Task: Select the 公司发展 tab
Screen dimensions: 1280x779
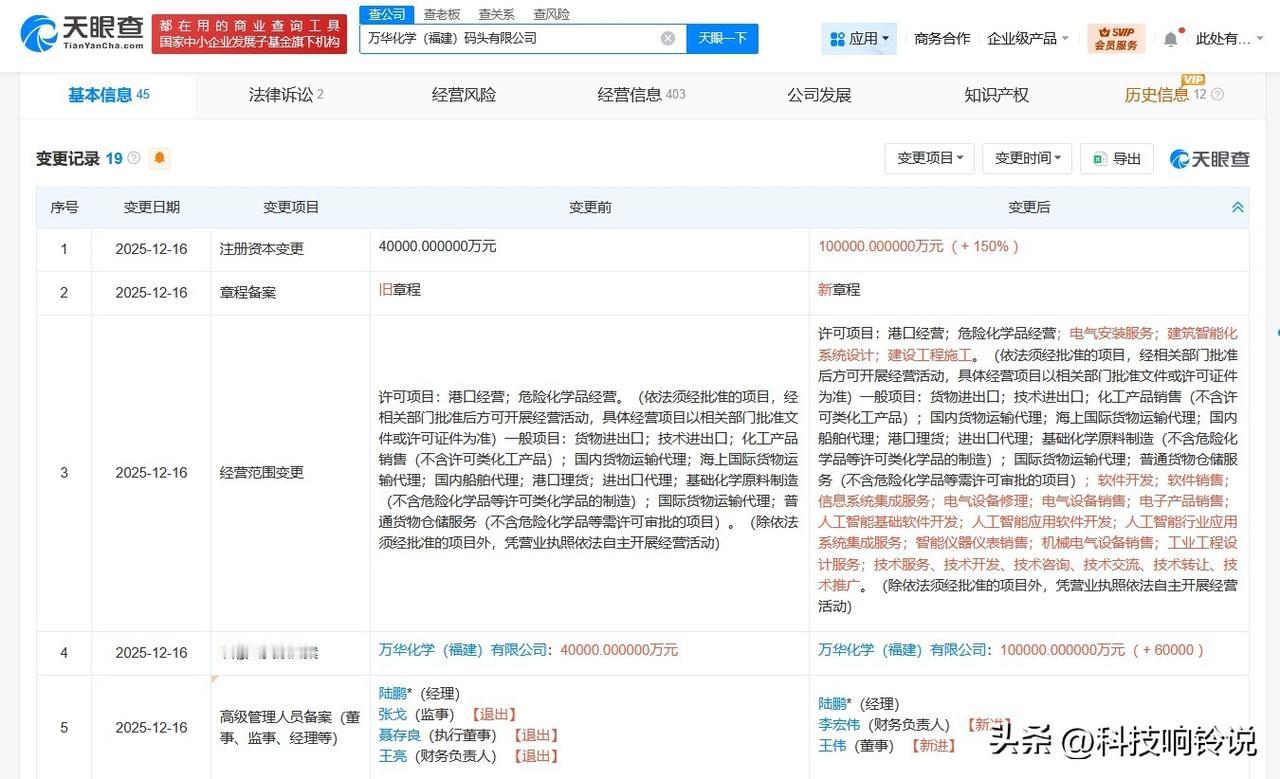Action: click(x=819, y=95)
